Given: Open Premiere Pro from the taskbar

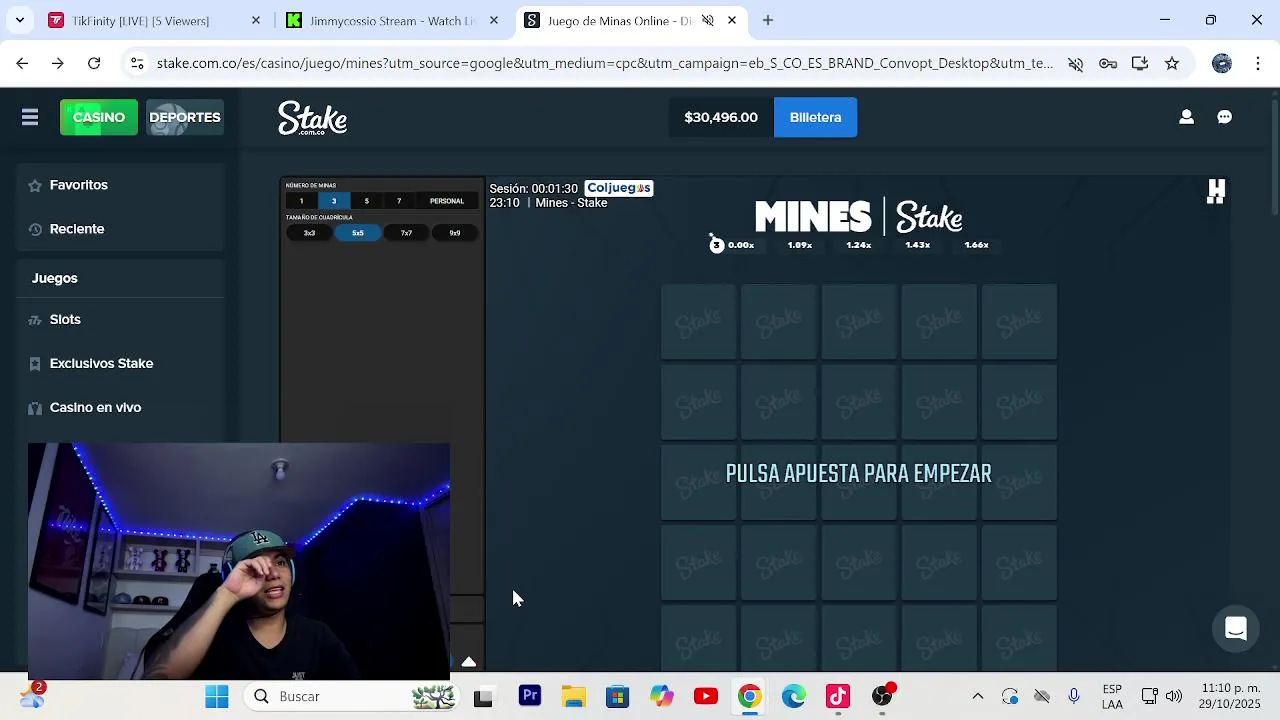Looking at the screenshot, I should 530,696.
